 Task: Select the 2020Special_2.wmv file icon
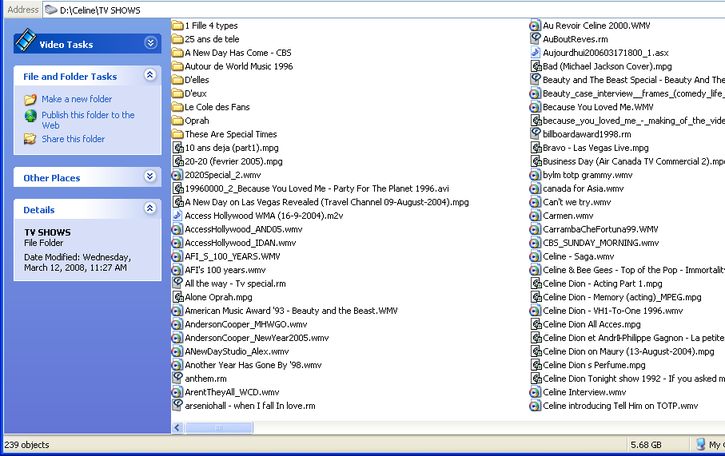pyautogui.click(x=177, y=175)
